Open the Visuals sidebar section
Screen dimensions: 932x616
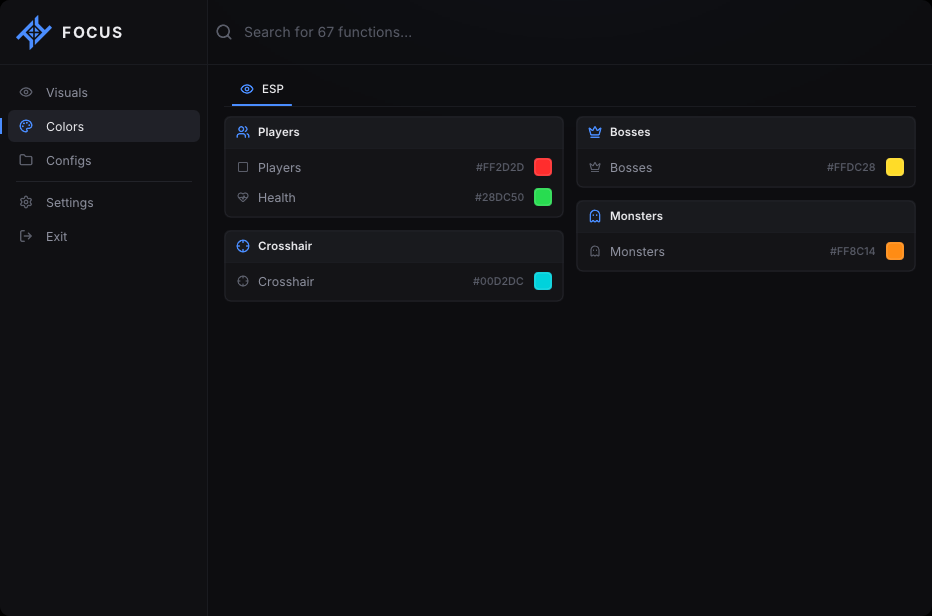[104, 92]
